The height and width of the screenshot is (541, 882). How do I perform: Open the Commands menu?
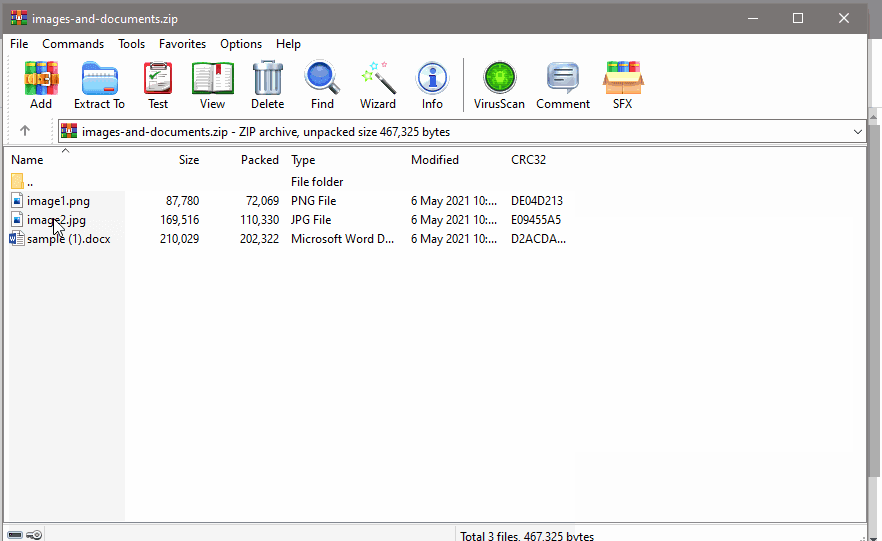pyautogui.click(x=73, y=44)
